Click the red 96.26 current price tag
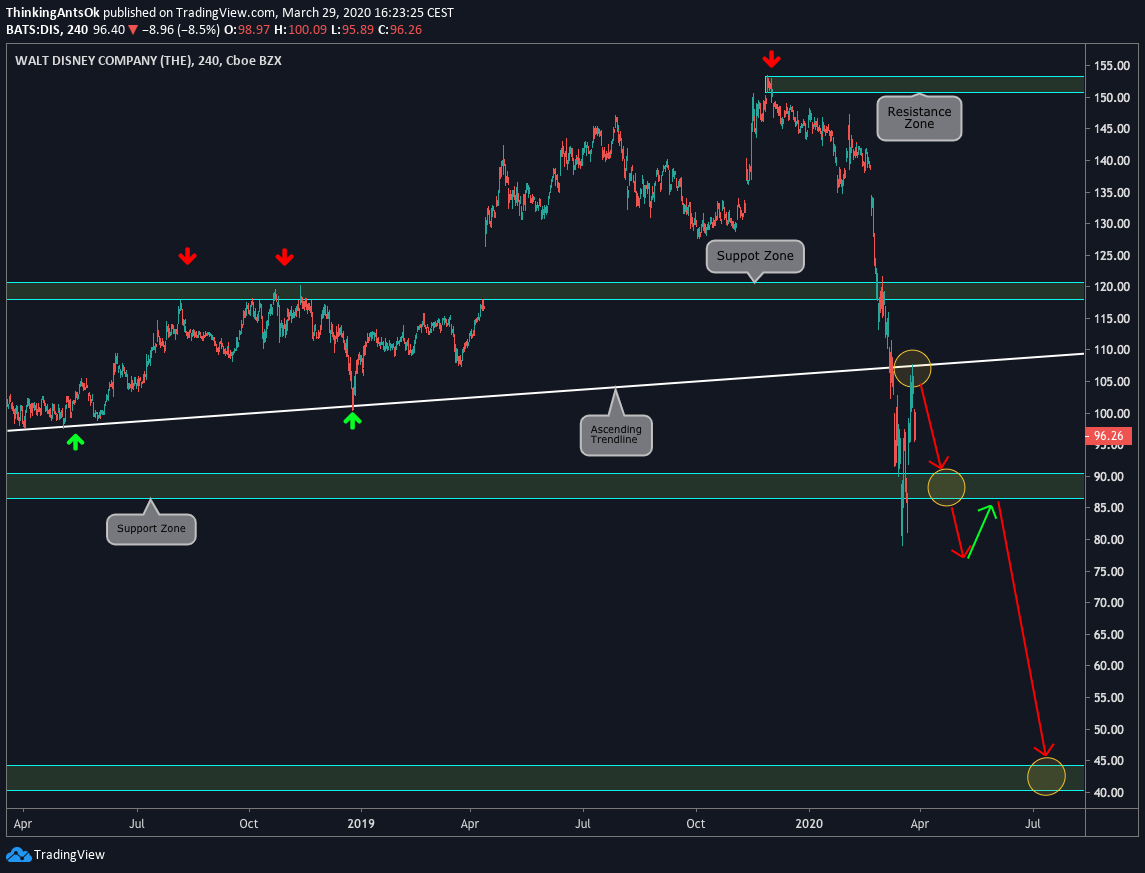Screen dimensions: 1145x873 (1108, 436)
